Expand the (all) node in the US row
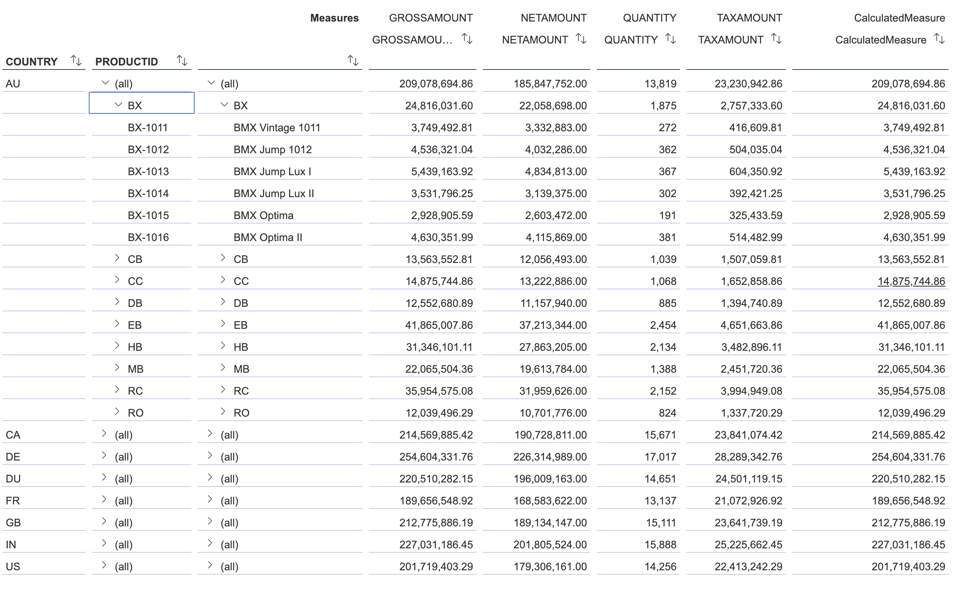The image size is (969, 591). [x=104, y=566]
